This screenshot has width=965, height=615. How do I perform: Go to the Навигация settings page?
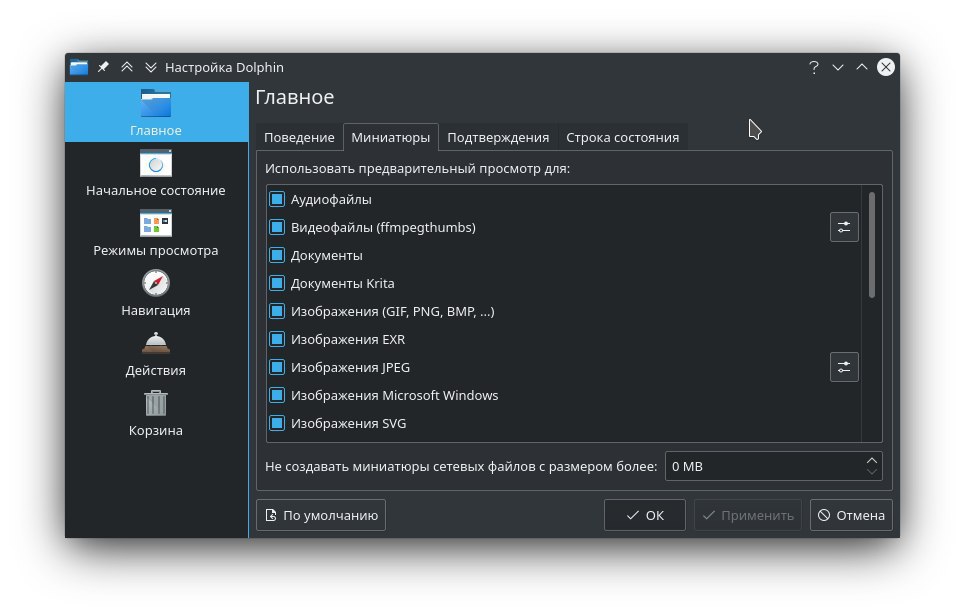[156, 293]
